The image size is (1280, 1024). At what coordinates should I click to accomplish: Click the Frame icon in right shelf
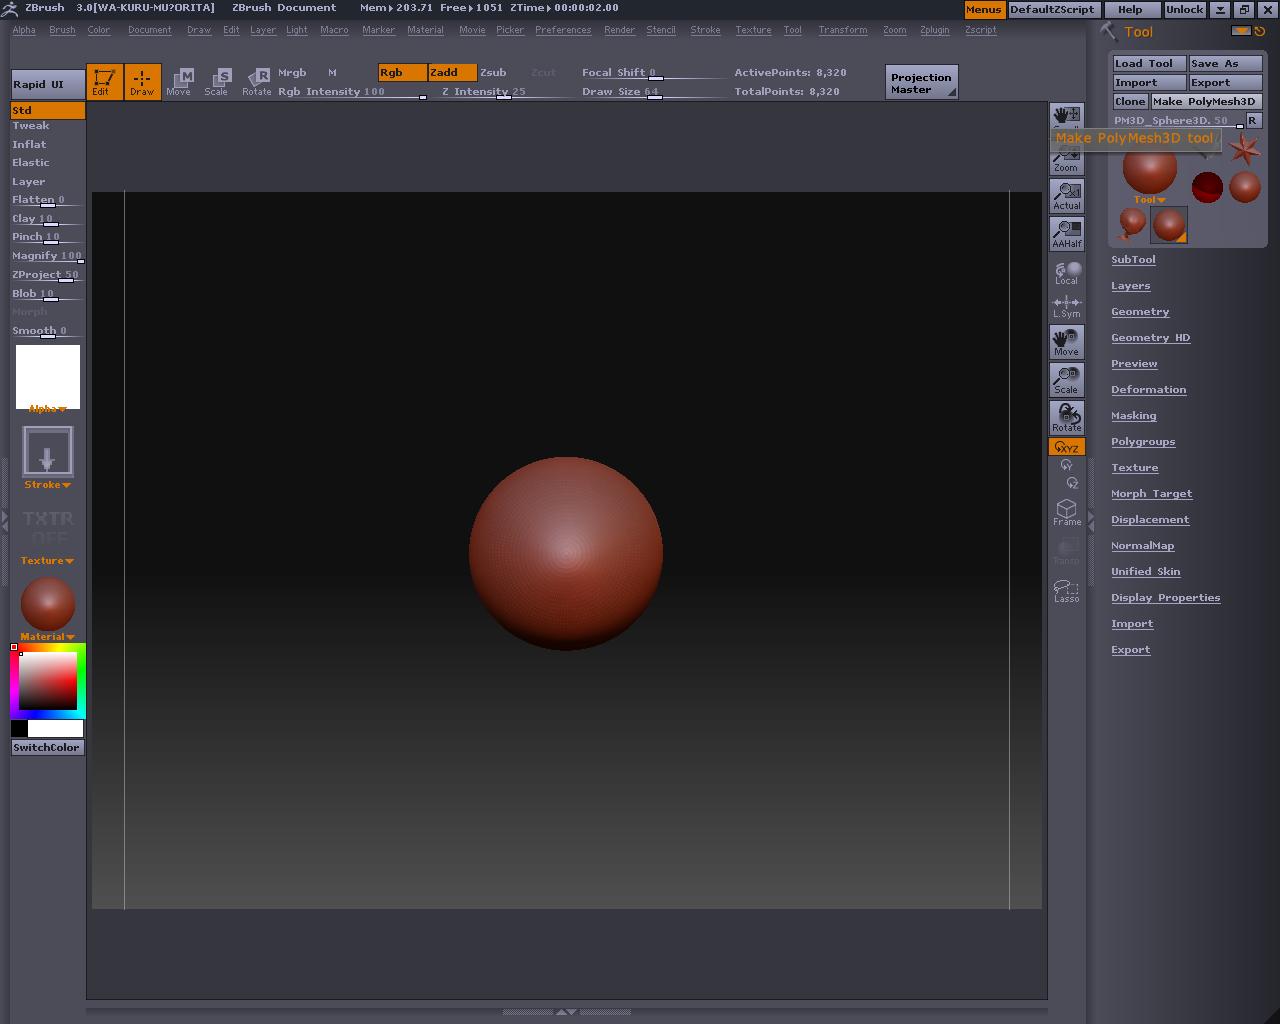click(1067, 513)
